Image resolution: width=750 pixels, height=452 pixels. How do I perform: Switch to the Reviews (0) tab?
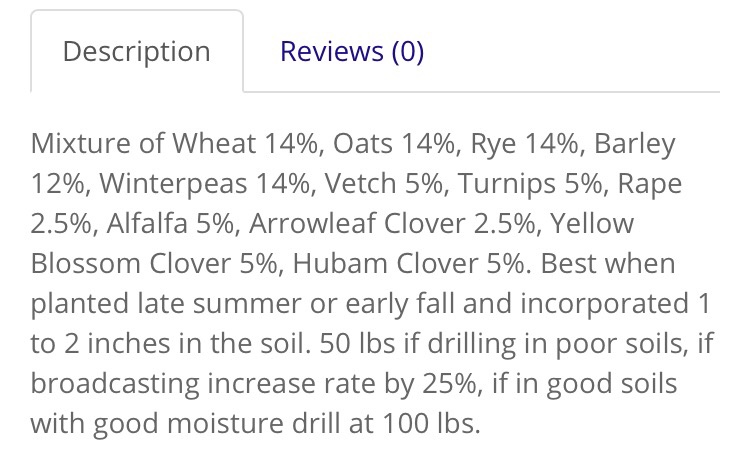352,51
